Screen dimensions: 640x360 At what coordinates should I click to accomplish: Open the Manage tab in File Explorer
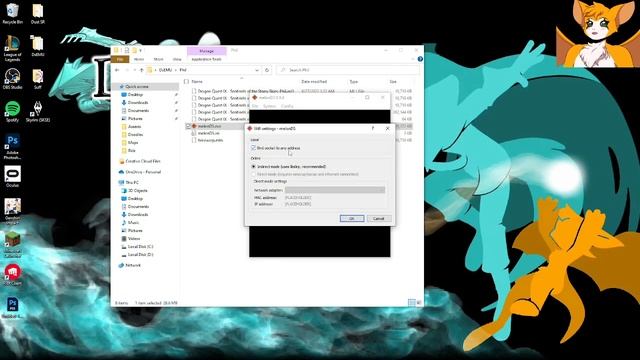[207, 51]
